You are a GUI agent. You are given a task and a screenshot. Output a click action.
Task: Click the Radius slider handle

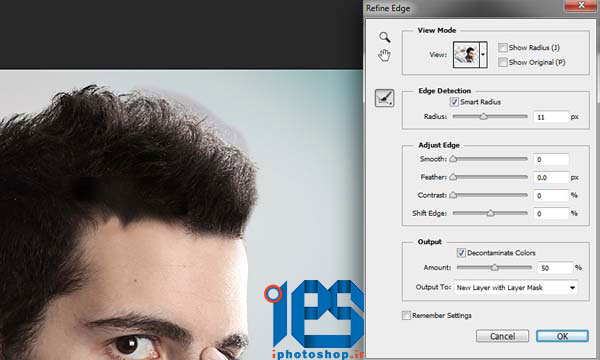click(x=484, y=116)
